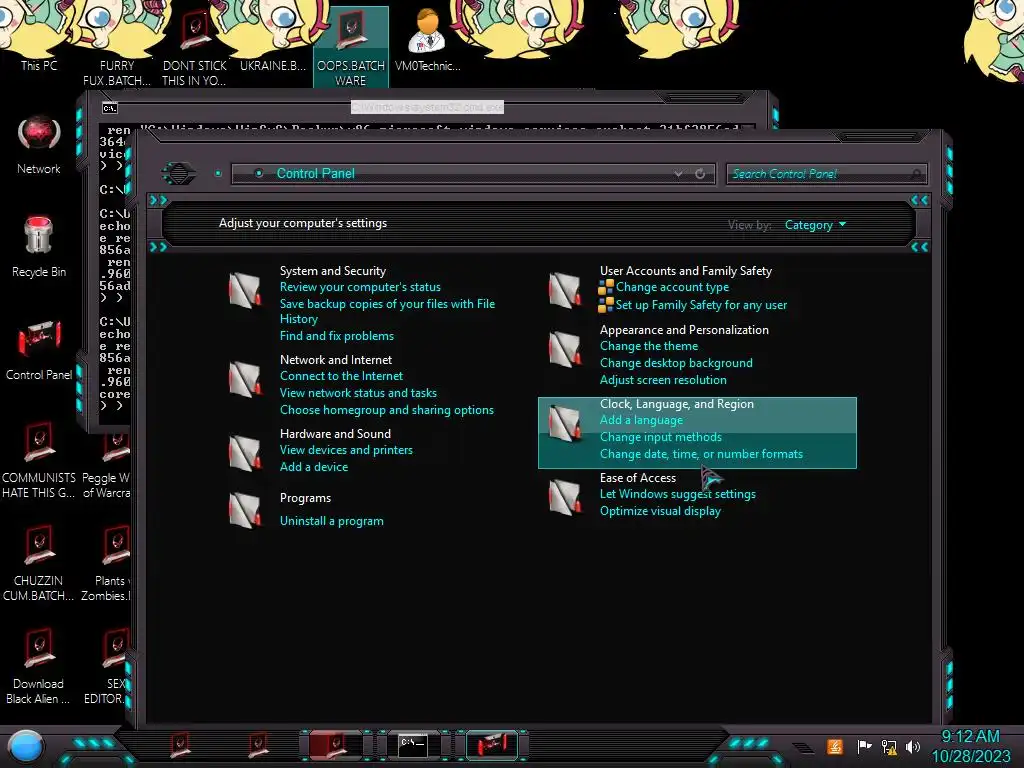Open the Action Center flag tray icon

pos(864,746)
